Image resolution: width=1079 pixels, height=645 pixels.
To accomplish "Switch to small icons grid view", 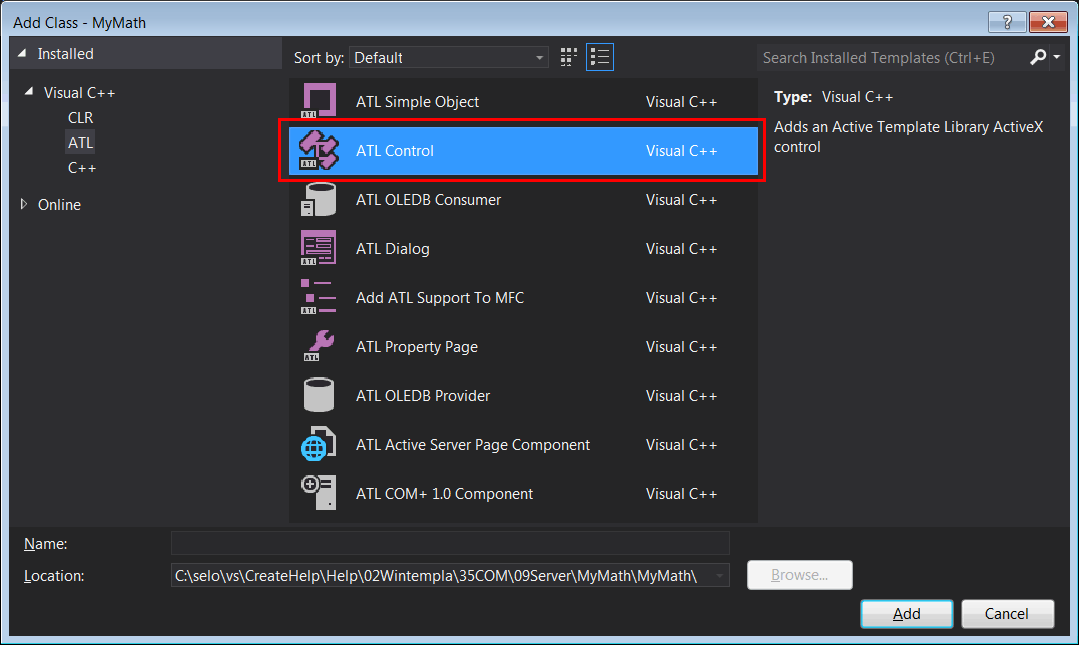I will tap(568, 57).
